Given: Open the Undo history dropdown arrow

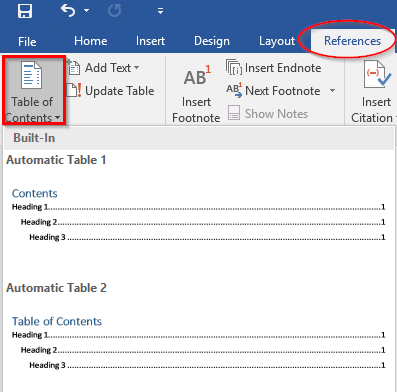Looking at the screenshot, I should pyautogui.click(x=87, y=11).
